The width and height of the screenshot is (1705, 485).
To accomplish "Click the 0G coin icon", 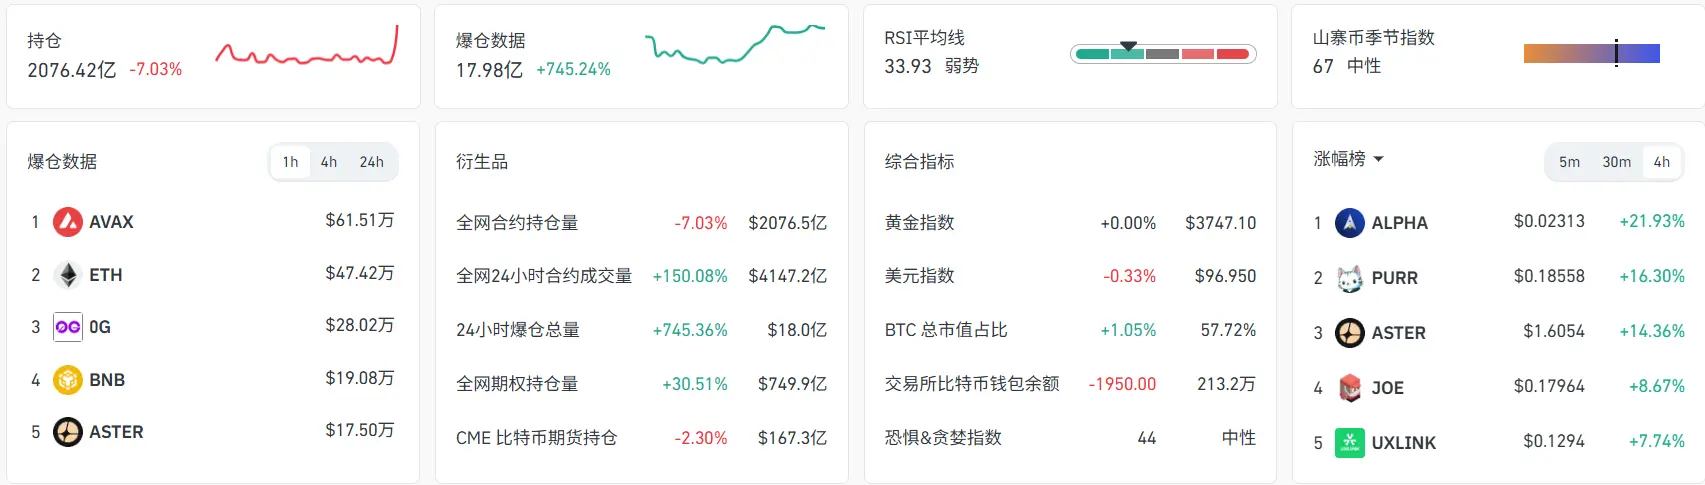I will click(68, 327).
